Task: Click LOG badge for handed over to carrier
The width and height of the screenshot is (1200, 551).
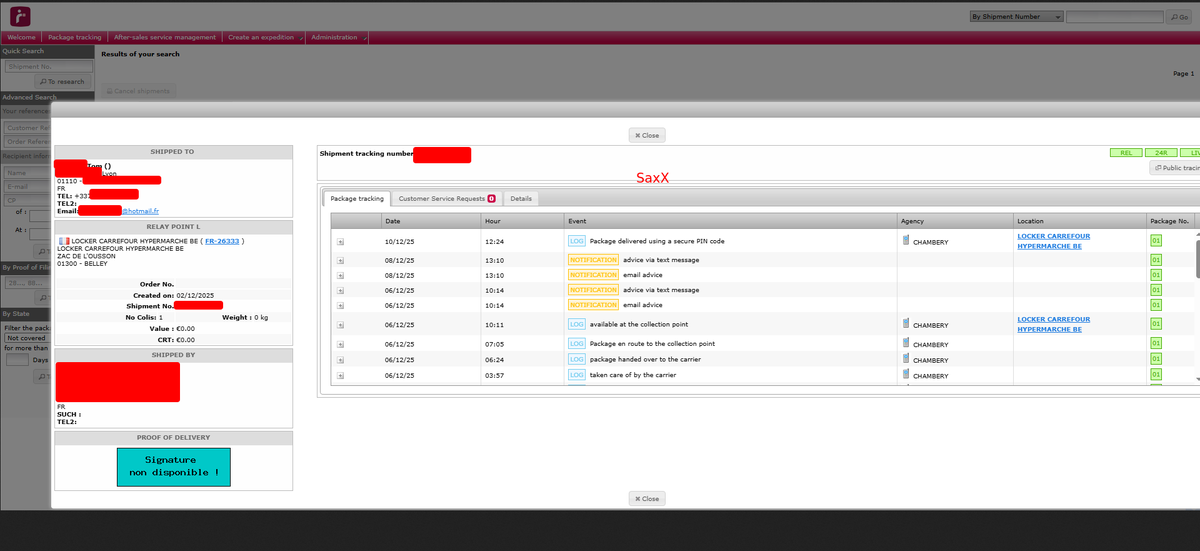Action: click(x=577, y=359)
